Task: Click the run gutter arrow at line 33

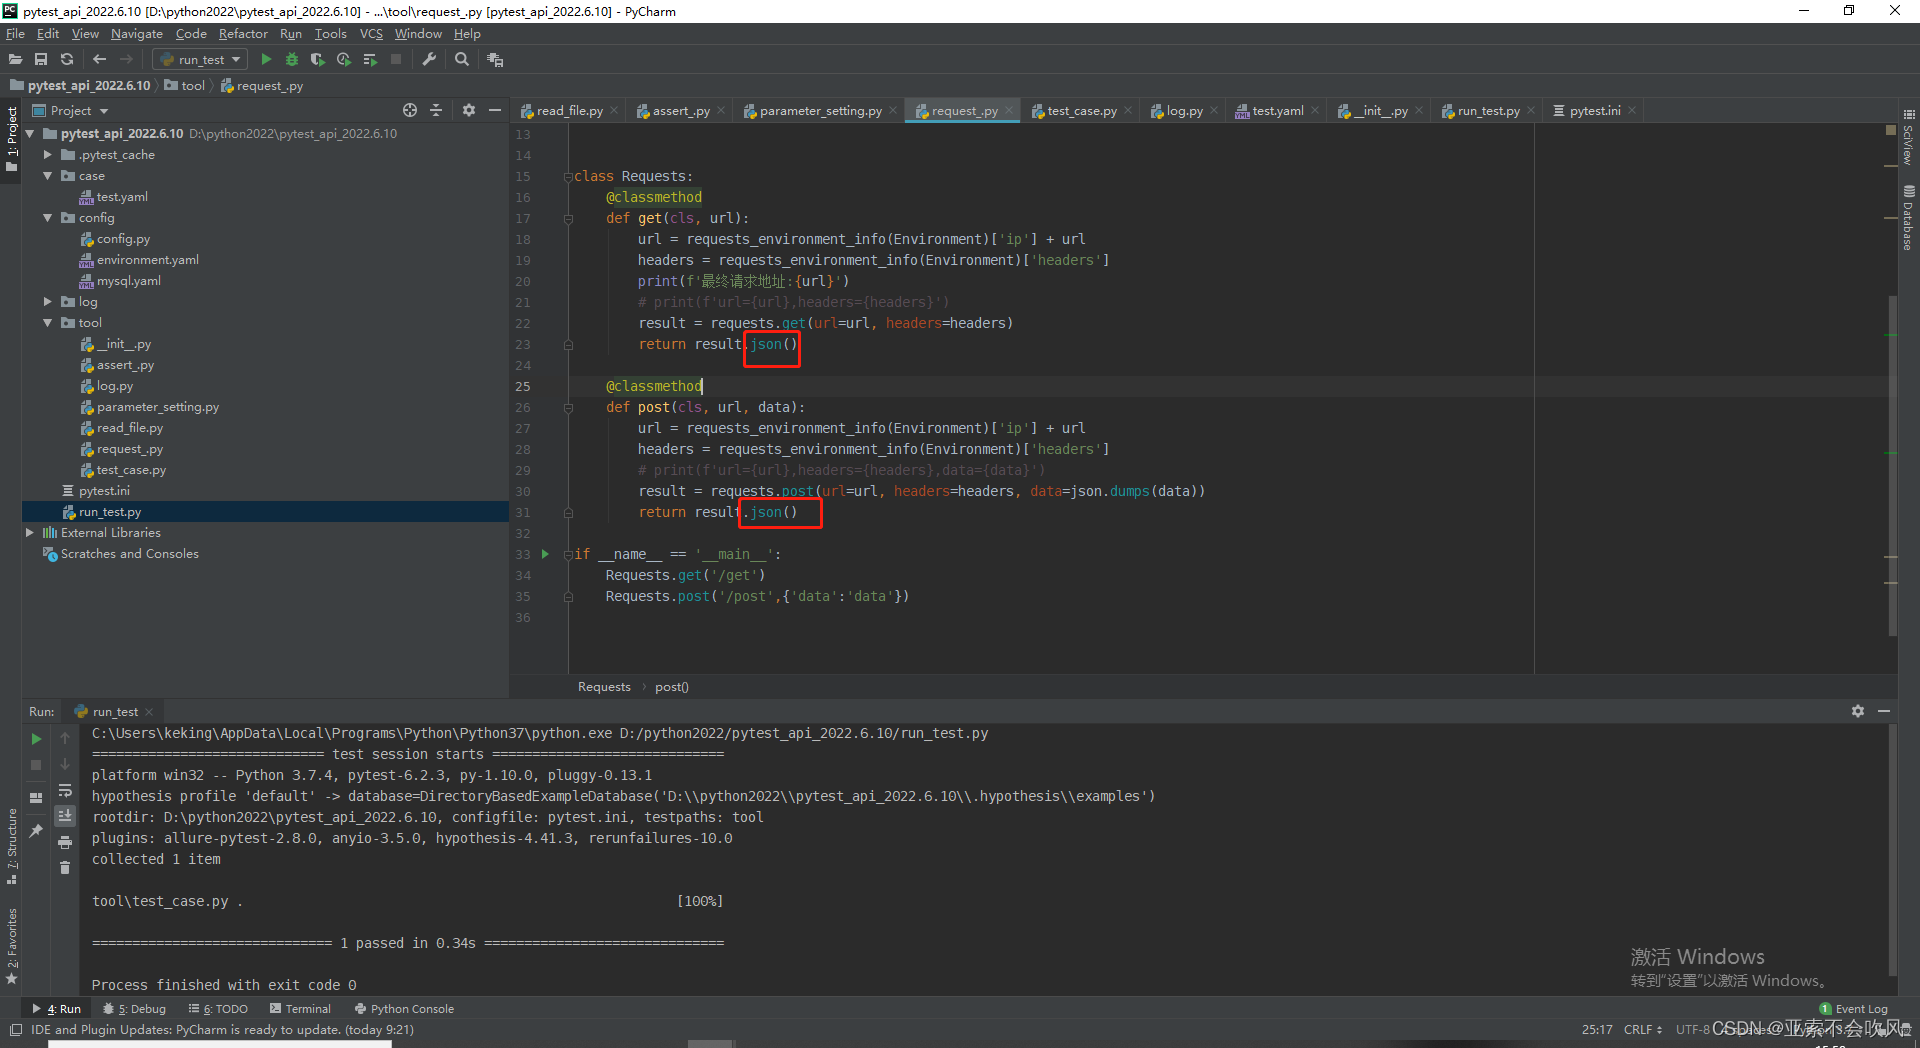Action: [x=545, y=554]
